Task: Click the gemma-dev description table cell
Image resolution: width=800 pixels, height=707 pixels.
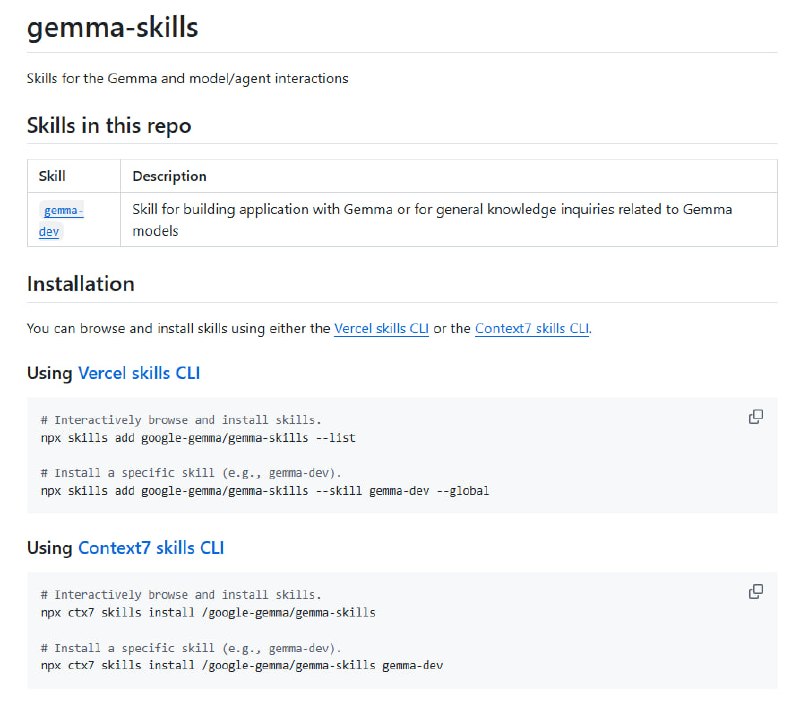Action: click(x=449, y=220)
